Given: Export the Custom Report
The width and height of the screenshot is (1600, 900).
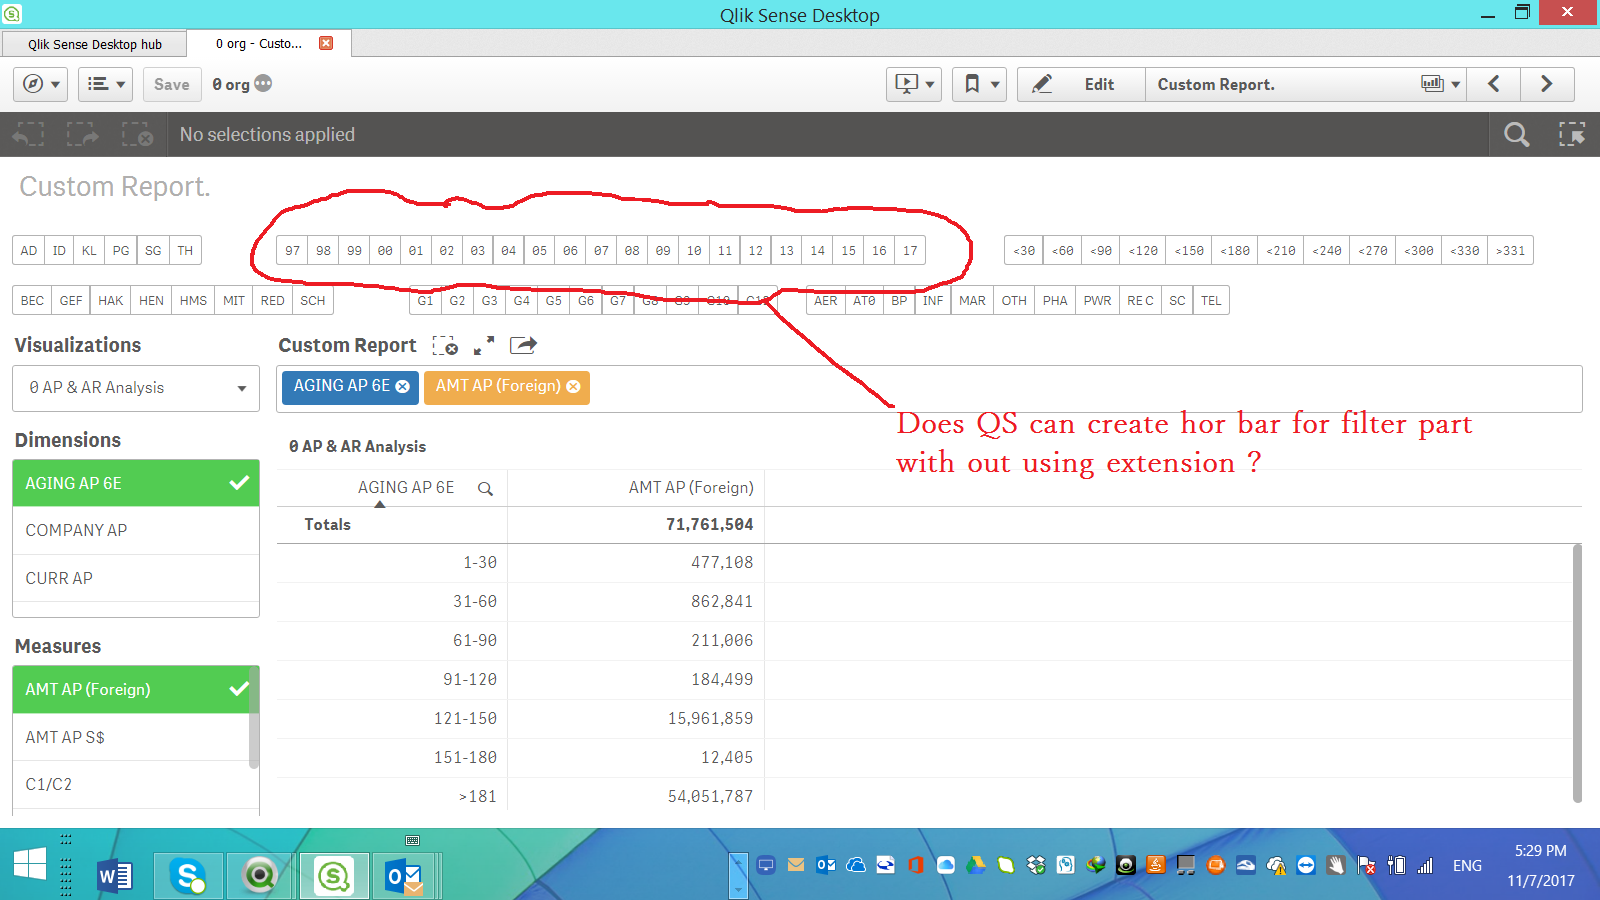Looking at the screenshot, I should click(x=523, y=346).
